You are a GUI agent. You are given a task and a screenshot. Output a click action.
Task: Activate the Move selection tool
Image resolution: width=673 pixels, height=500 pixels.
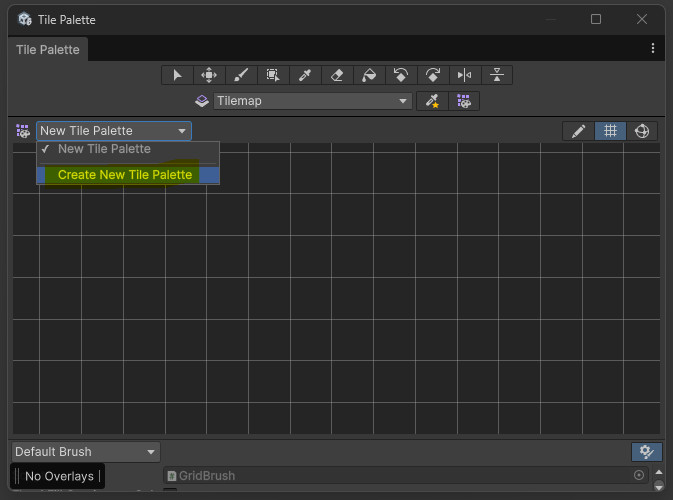[x=209, y=75]
